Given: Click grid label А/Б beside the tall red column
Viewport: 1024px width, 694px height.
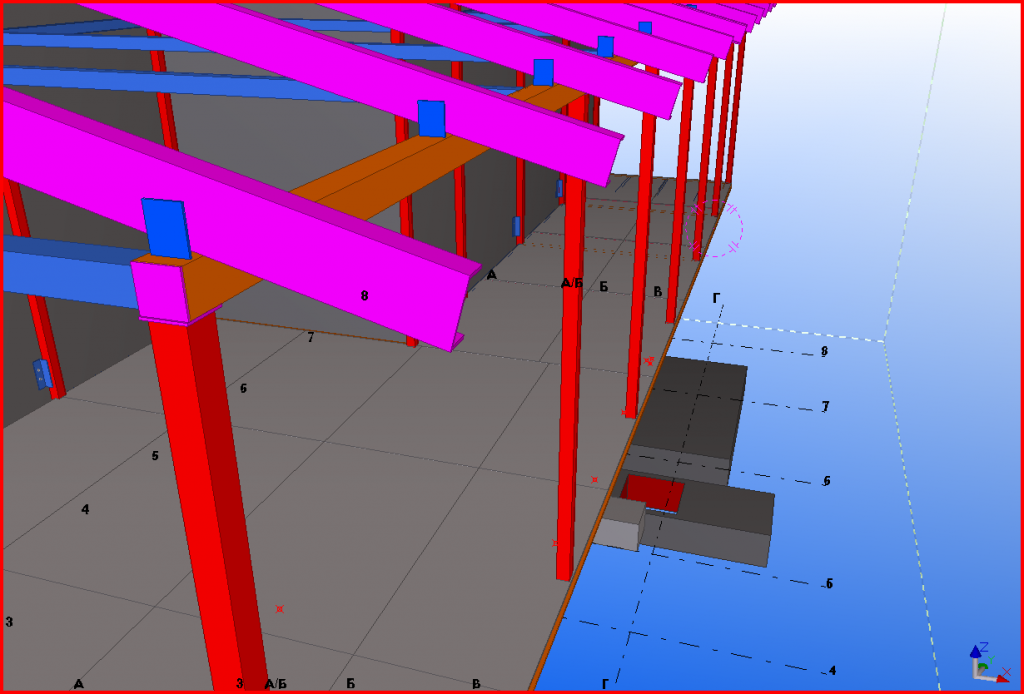Looking at the screenshot, I should pos(572,283).
